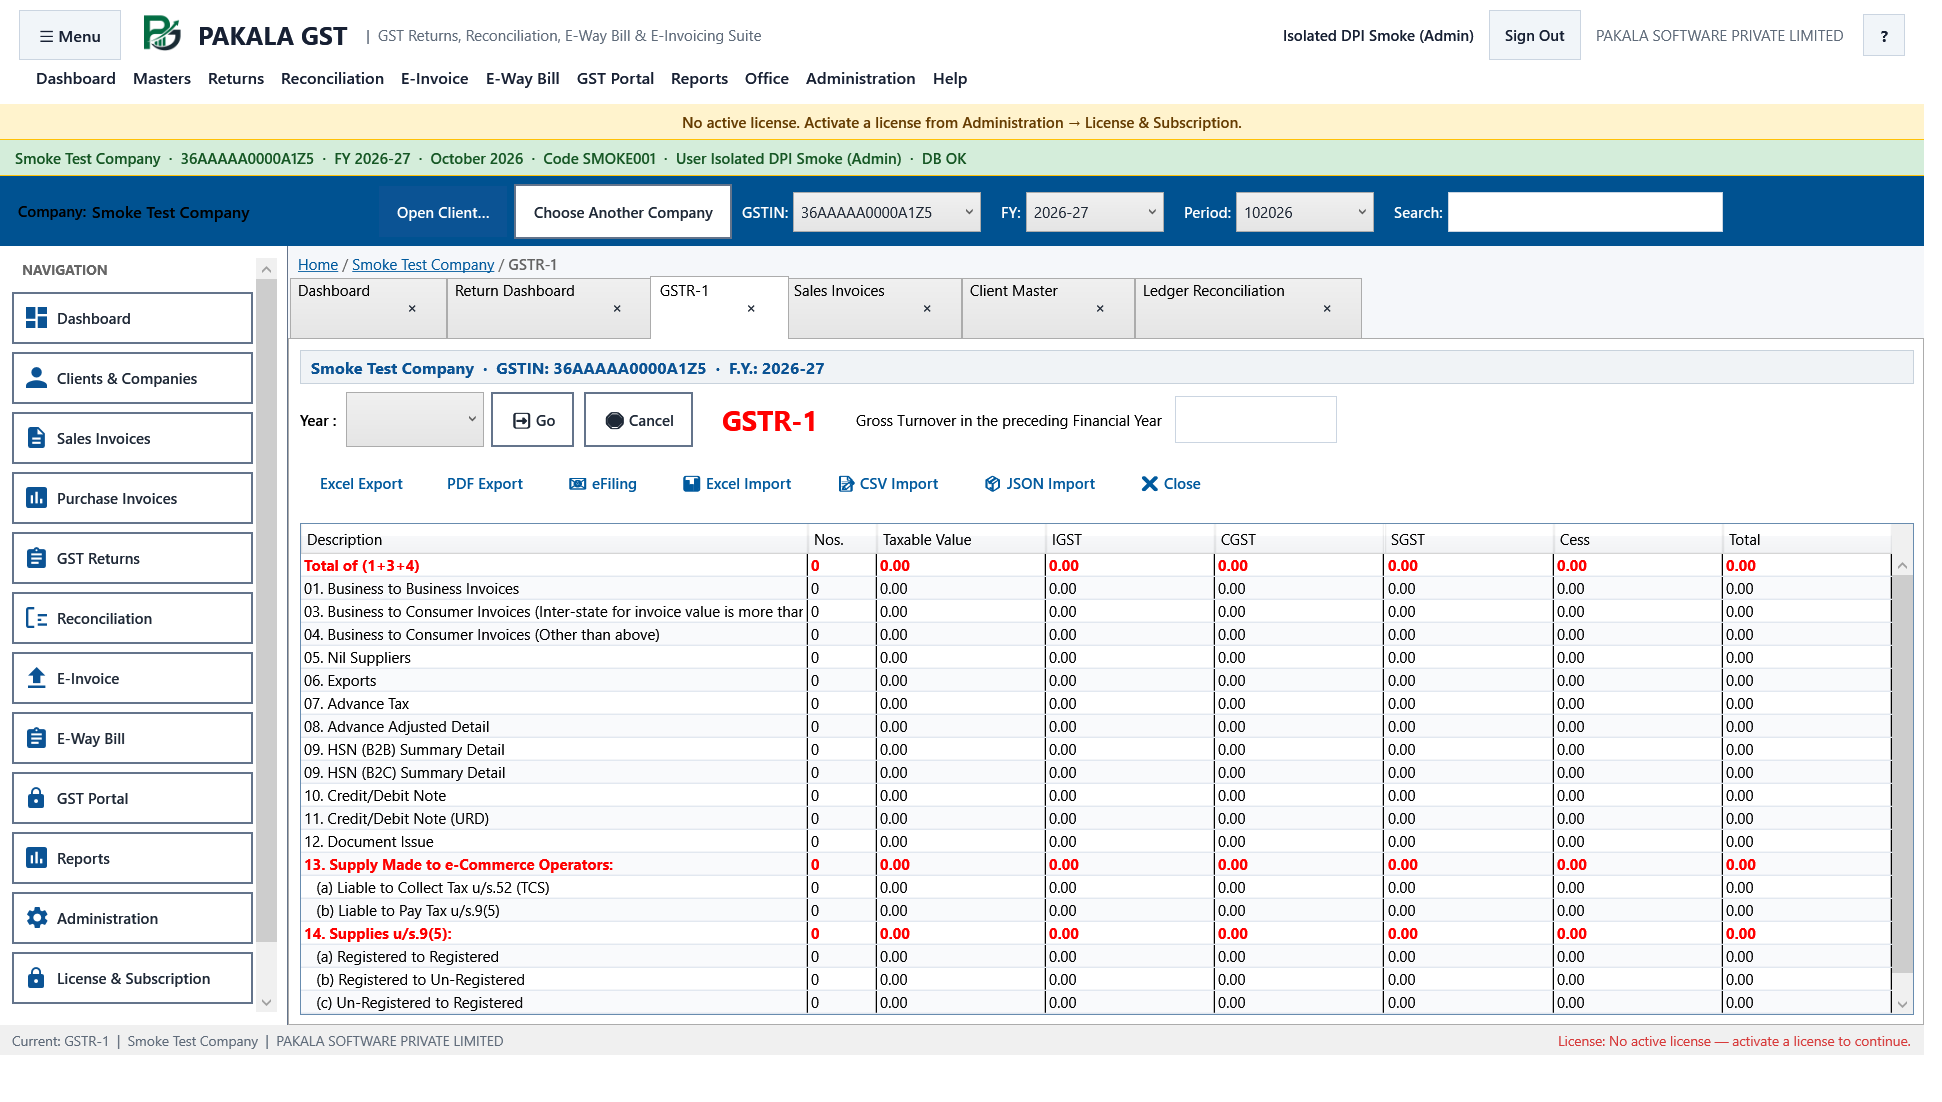Click the Cancel button
The image size is (1942, 1102).
pos(638,420)
